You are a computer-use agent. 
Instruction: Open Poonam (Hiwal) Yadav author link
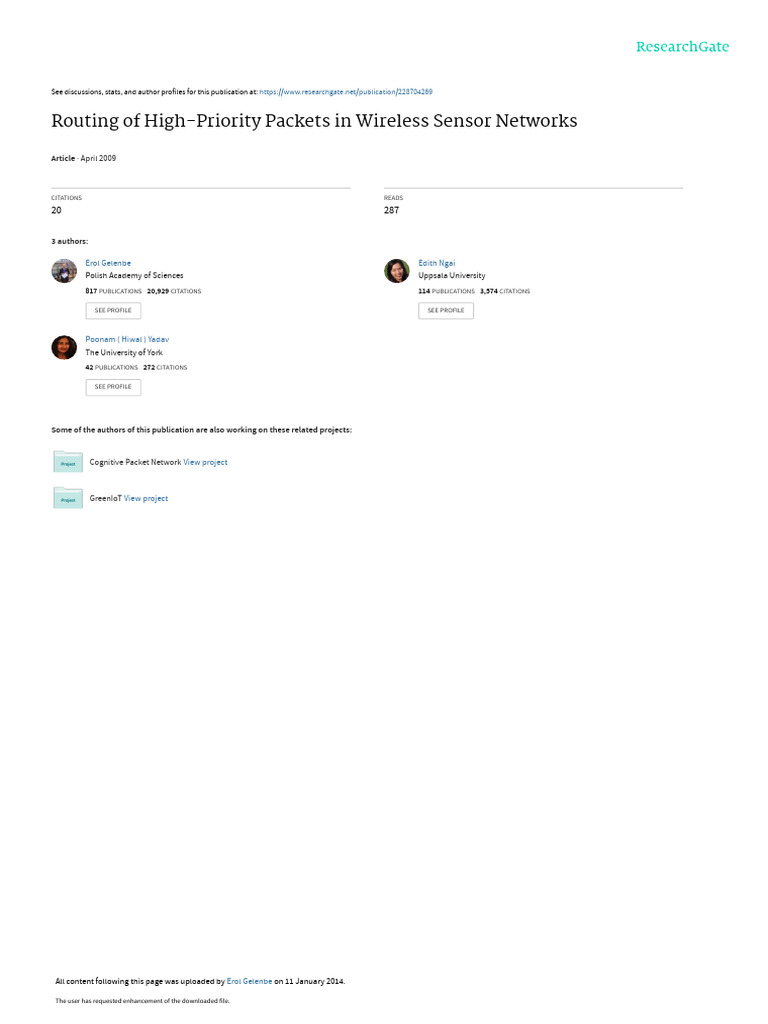127,340
